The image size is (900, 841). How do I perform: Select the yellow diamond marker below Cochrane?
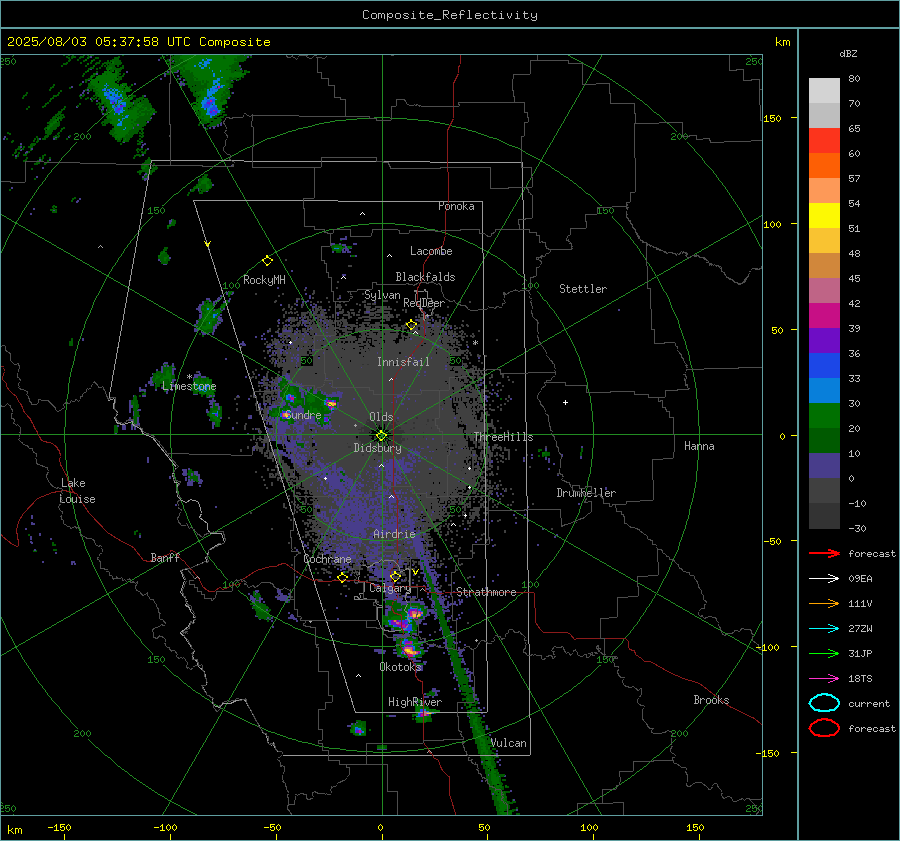pyautogui.click(x=342, y=577)
